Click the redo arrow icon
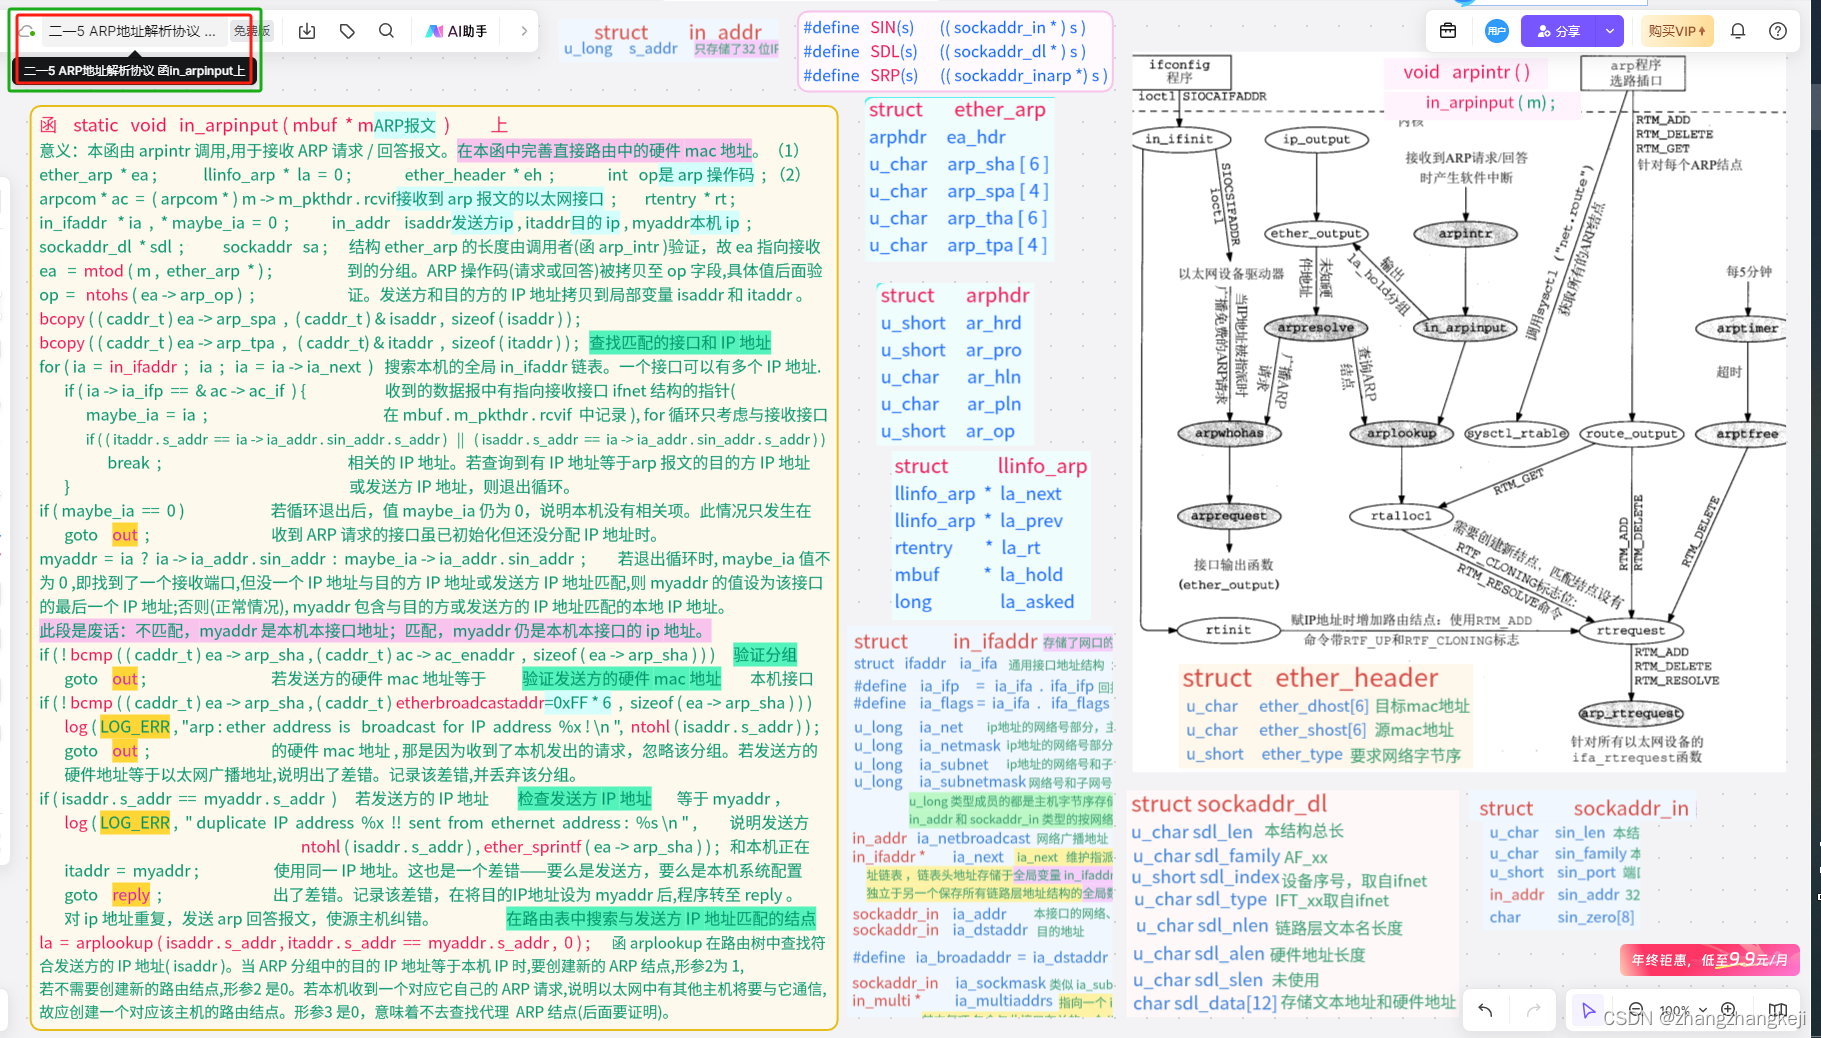This screenshot has width=1821, height=1038. pos(1533,1010)
